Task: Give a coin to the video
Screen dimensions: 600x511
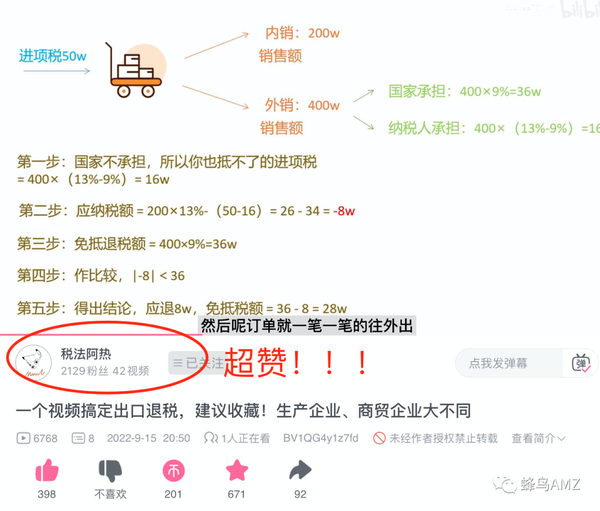Action: 174,471
